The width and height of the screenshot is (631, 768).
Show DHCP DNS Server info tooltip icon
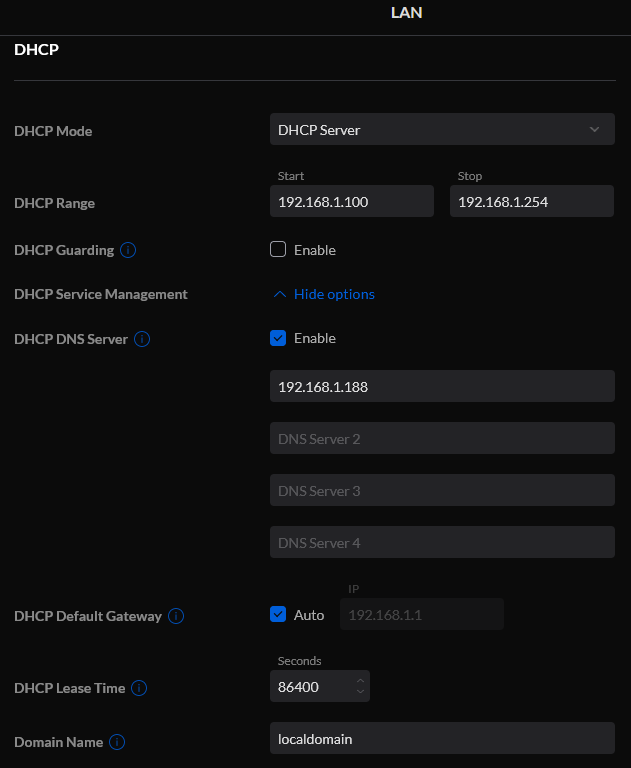[142, 339]
